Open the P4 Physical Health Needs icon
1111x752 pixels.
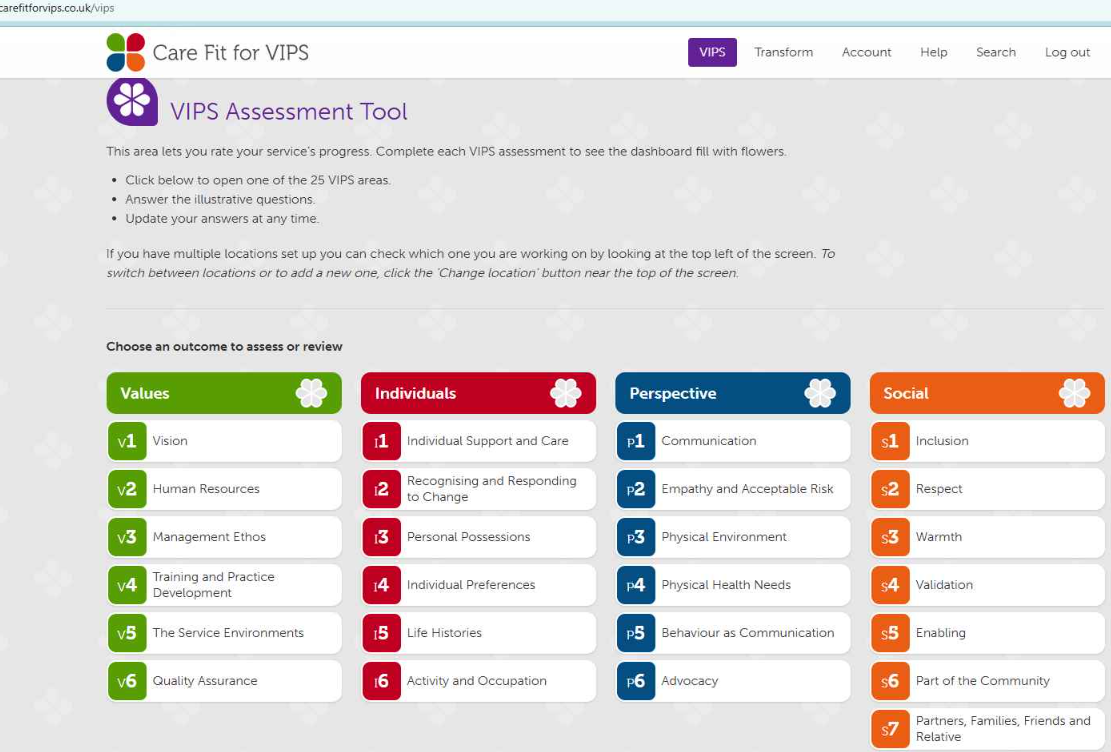(x=636, y=585)
